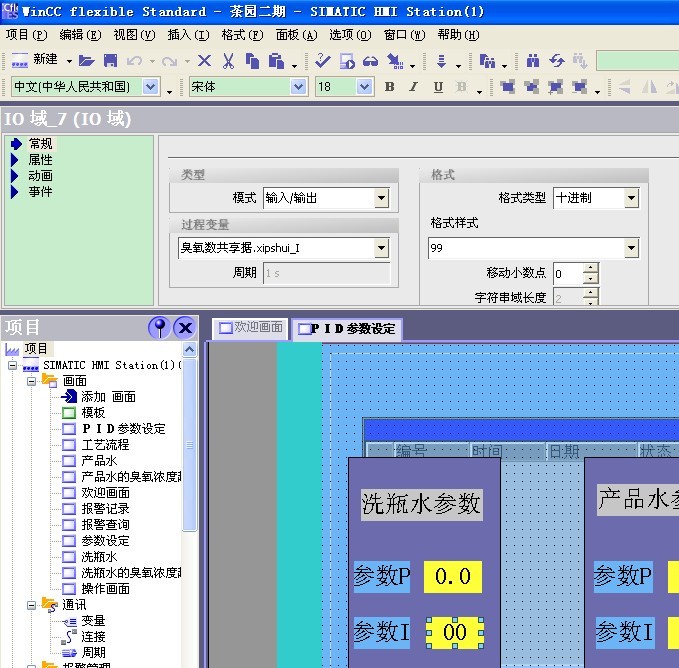The width and height of the screenshot is (679, 668).
Task: Click the Check consistency checkmark icon
Action: pyautogui.click(x=323, y=61)
